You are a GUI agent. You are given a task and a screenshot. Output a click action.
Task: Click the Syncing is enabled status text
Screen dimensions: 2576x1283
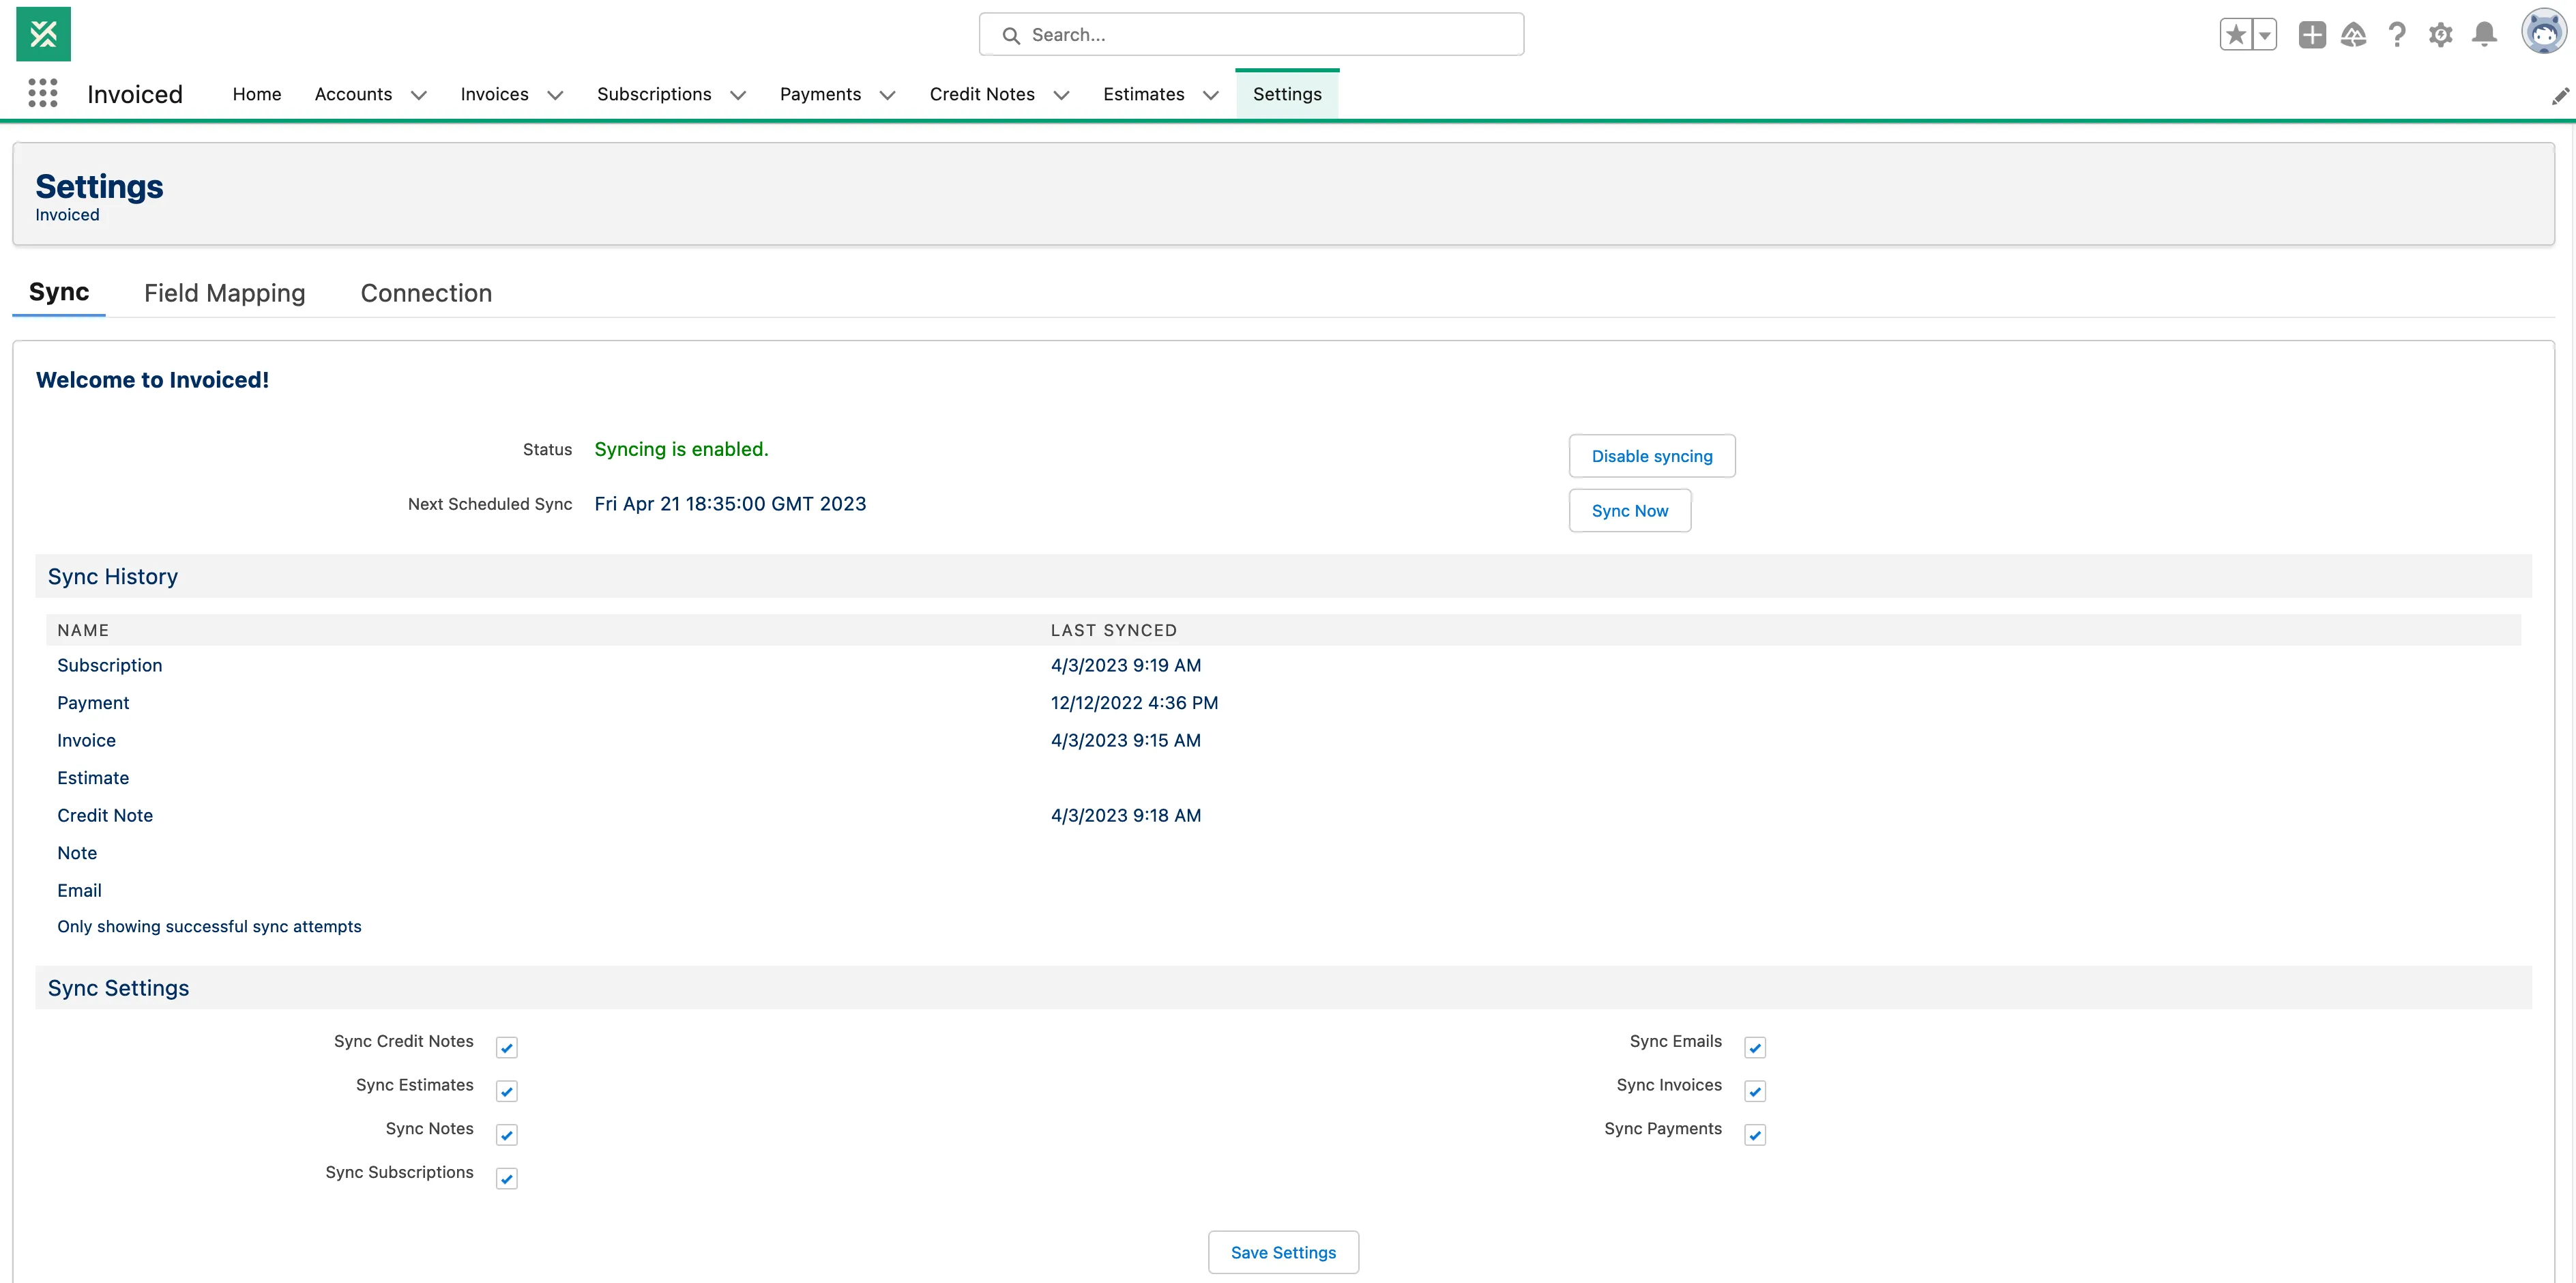[681, 449]
